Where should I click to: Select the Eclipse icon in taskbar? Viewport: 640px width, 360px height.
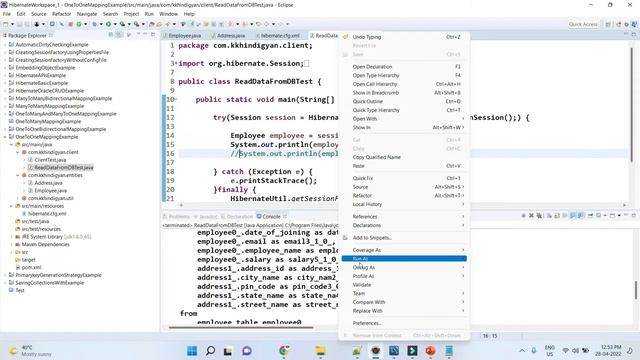[x=376, y=351]
